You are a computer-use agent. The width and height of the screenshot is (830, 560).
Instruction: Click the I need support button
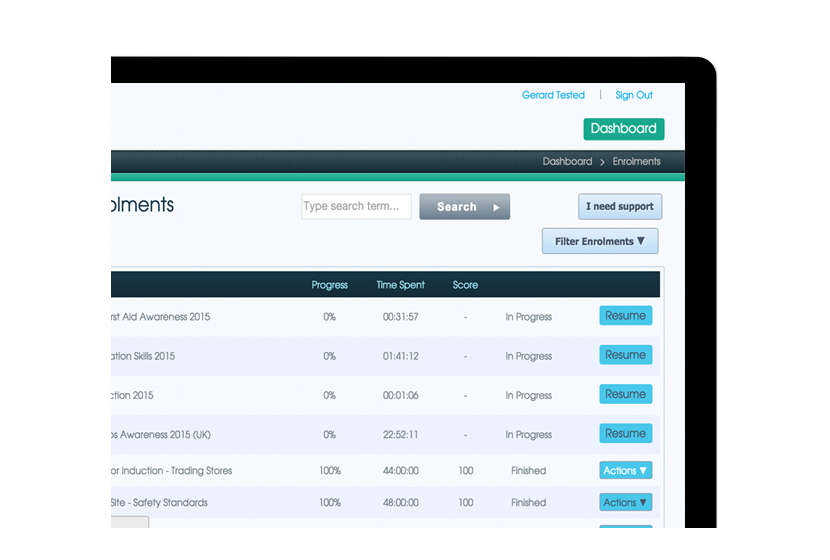[619, 207]
